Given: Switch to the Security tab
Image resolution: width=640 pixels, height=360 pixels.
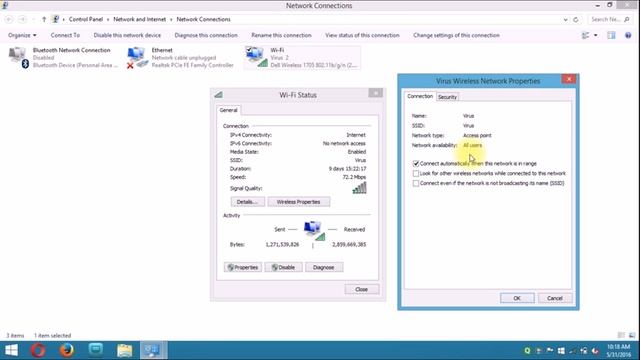Looking at the screenshot, I should [x=447, y=97].
